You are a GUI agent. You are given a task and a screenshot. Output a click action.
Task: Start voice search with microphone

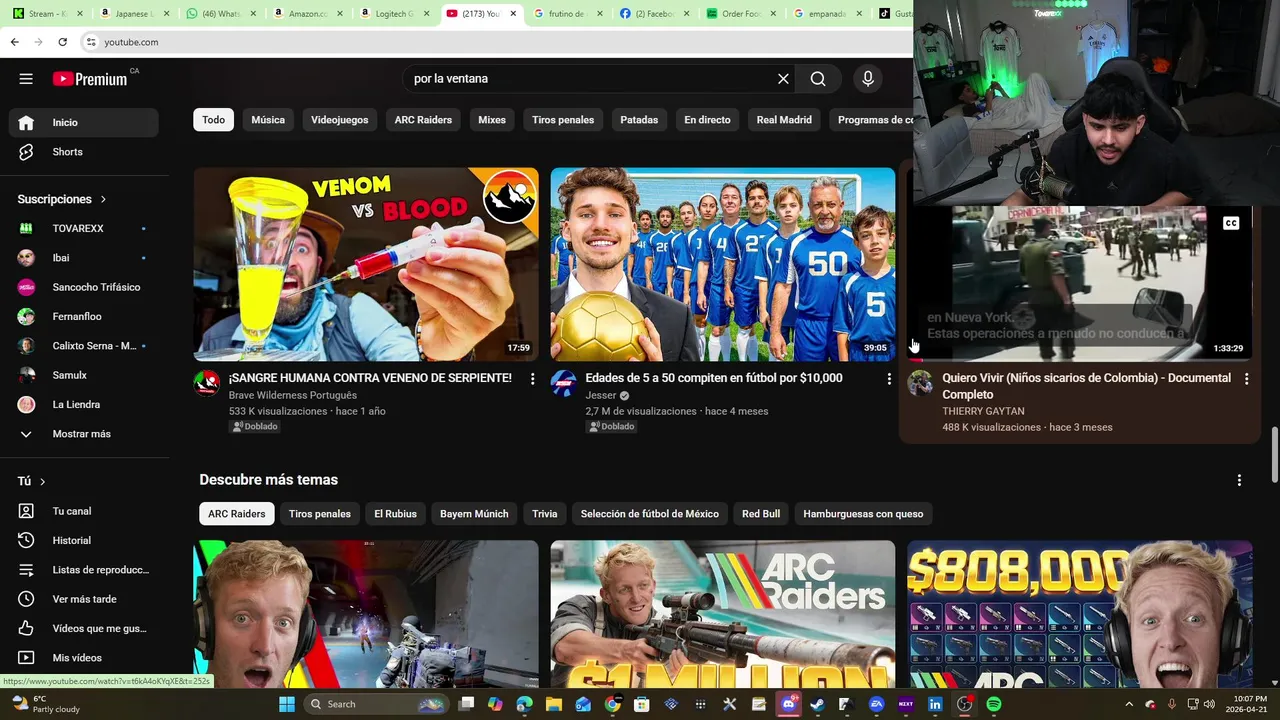point(868,79)
